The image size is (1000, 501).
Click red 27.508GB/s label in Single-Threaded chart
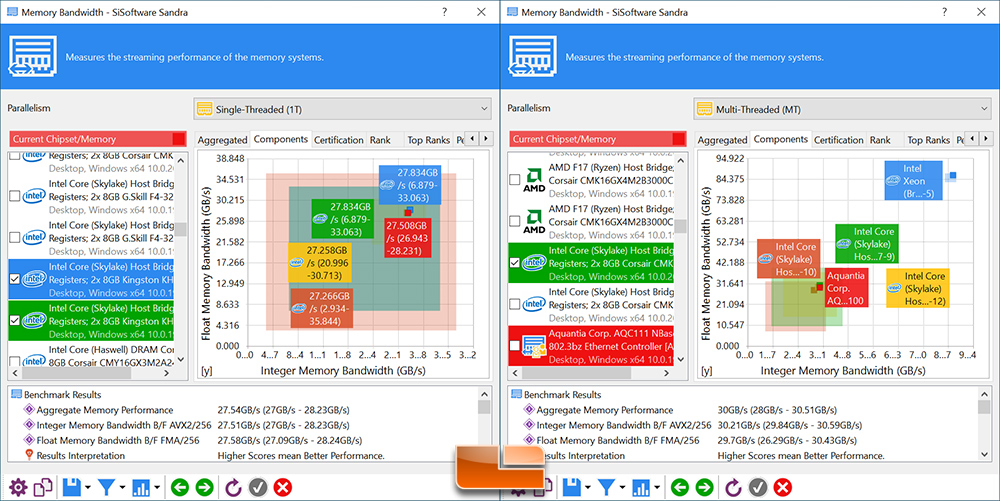pyautogui.click(x=408, y=238)
